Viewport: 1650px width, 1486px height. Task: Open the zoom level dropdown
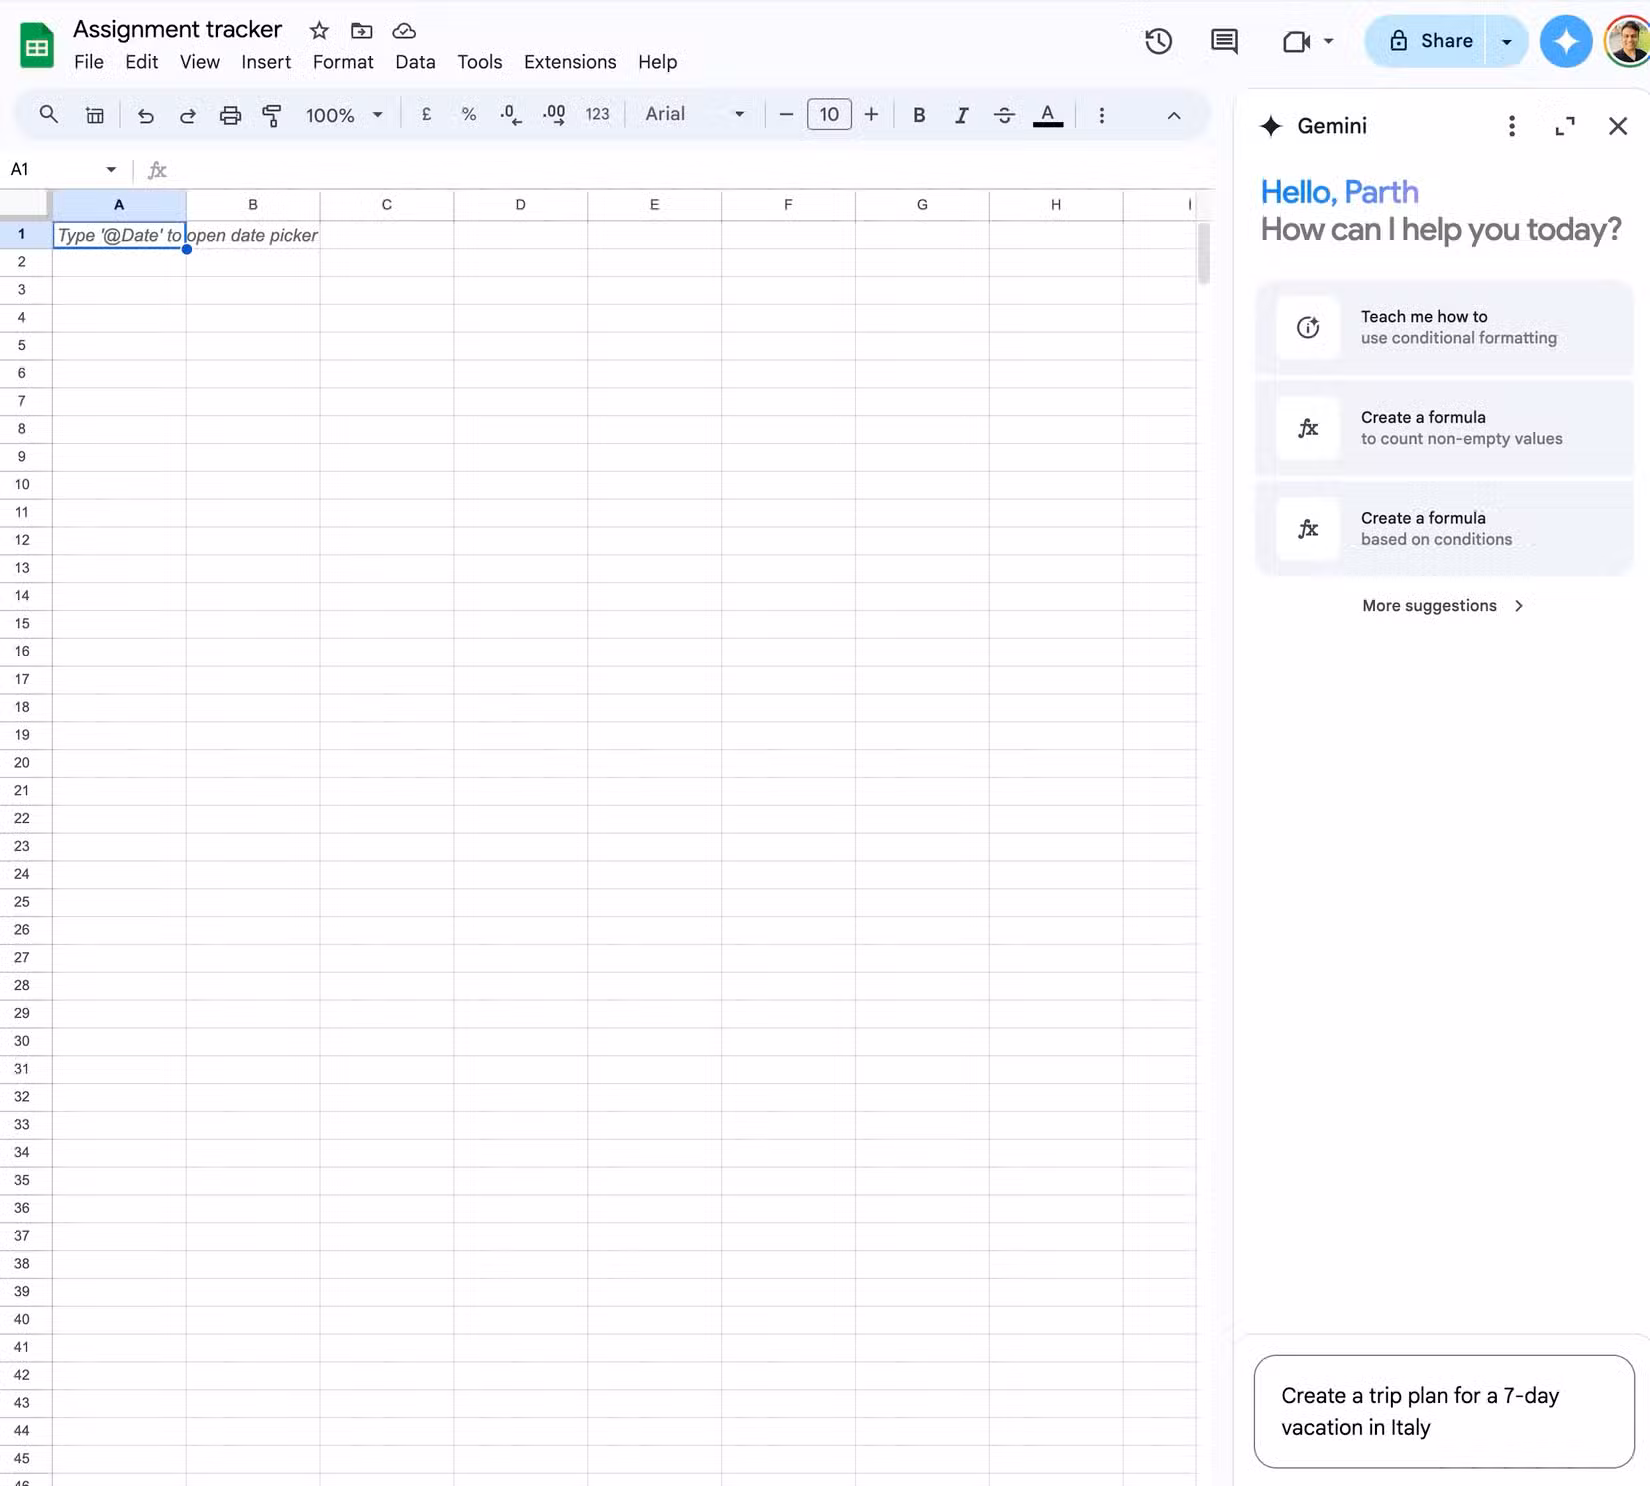point(344,114)
